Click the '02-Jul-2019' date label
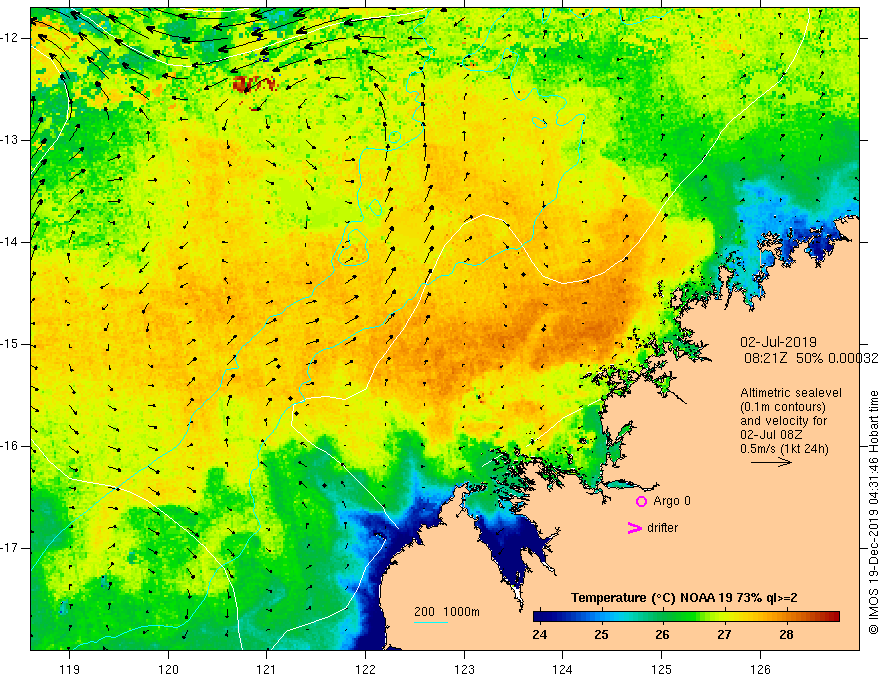This screenshot has width=880, height=680. (778, 342)
